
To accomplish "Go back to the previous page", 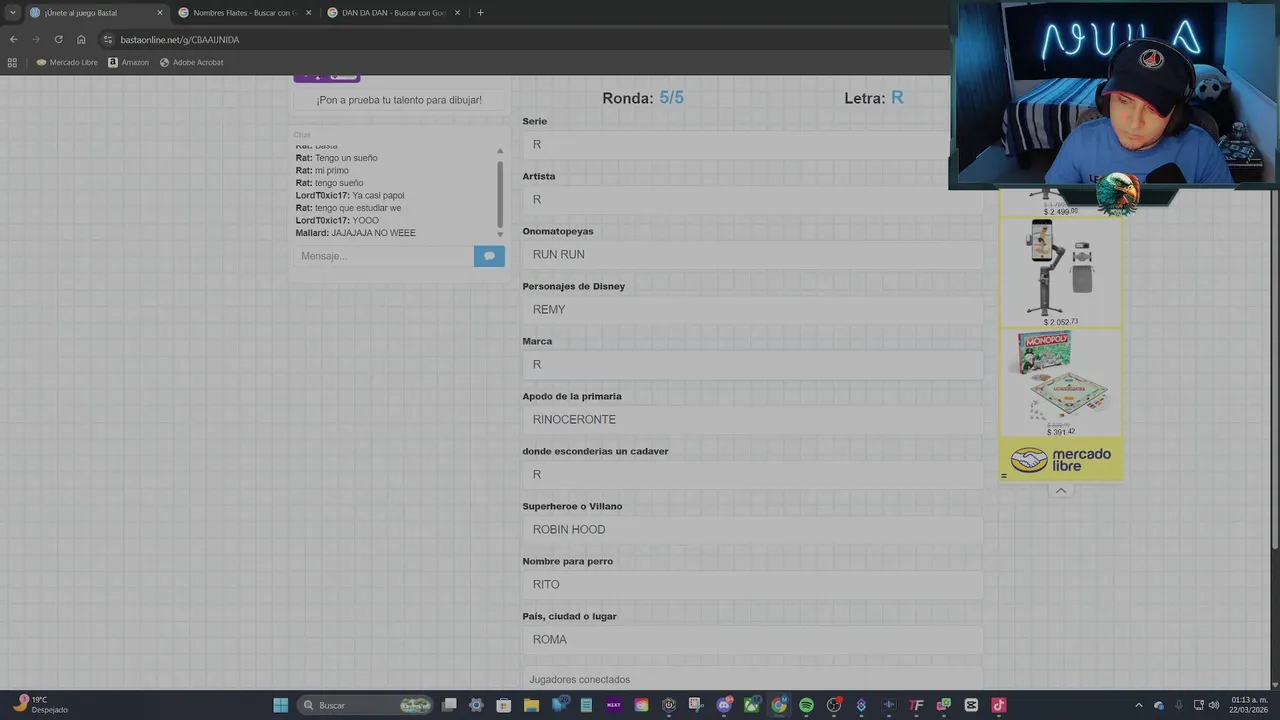I will coord(13,39).
